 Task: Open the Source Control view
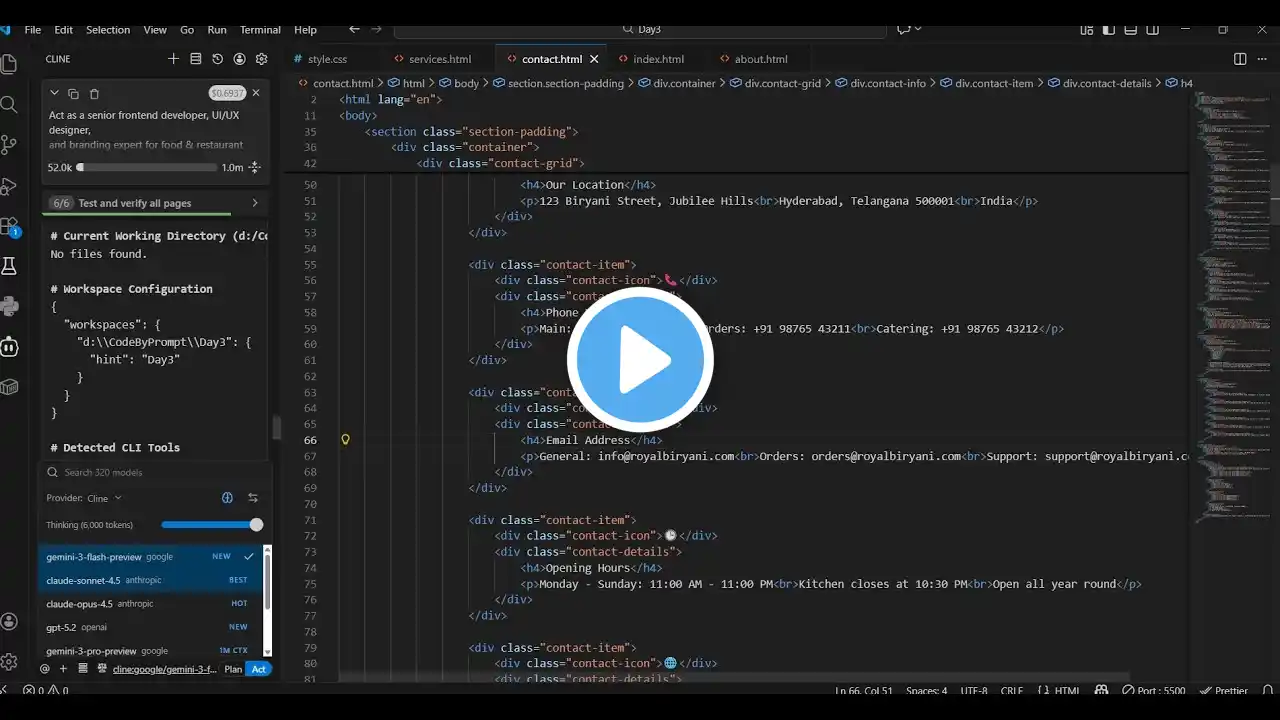[x=9, y=145]
